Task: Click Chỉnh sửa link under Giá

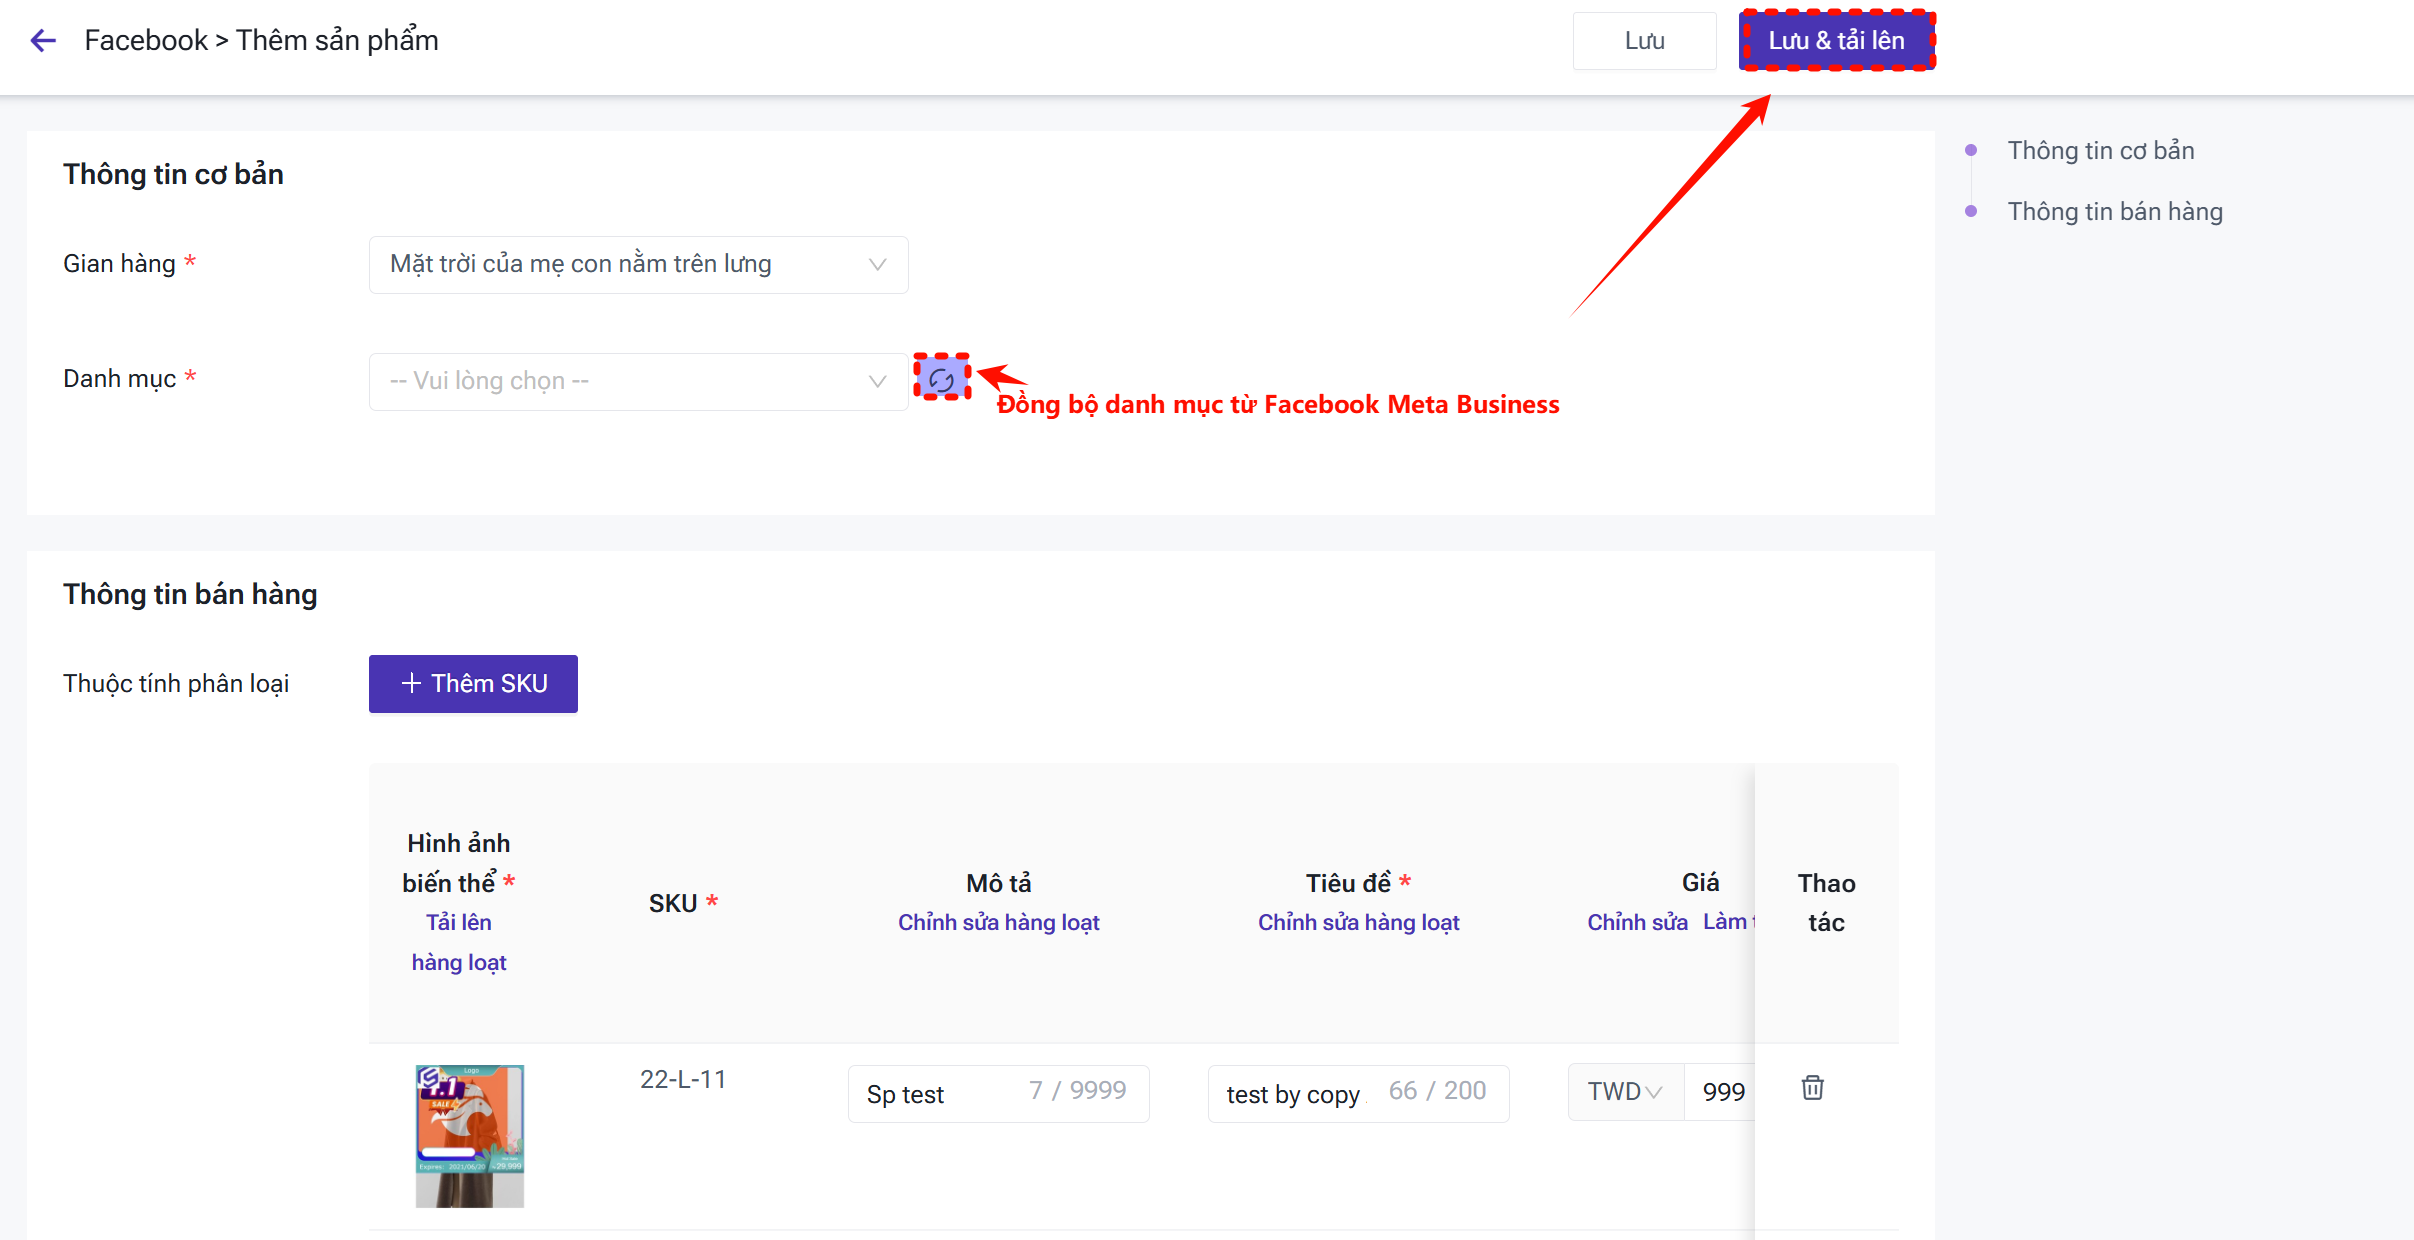Action: 1637,923
